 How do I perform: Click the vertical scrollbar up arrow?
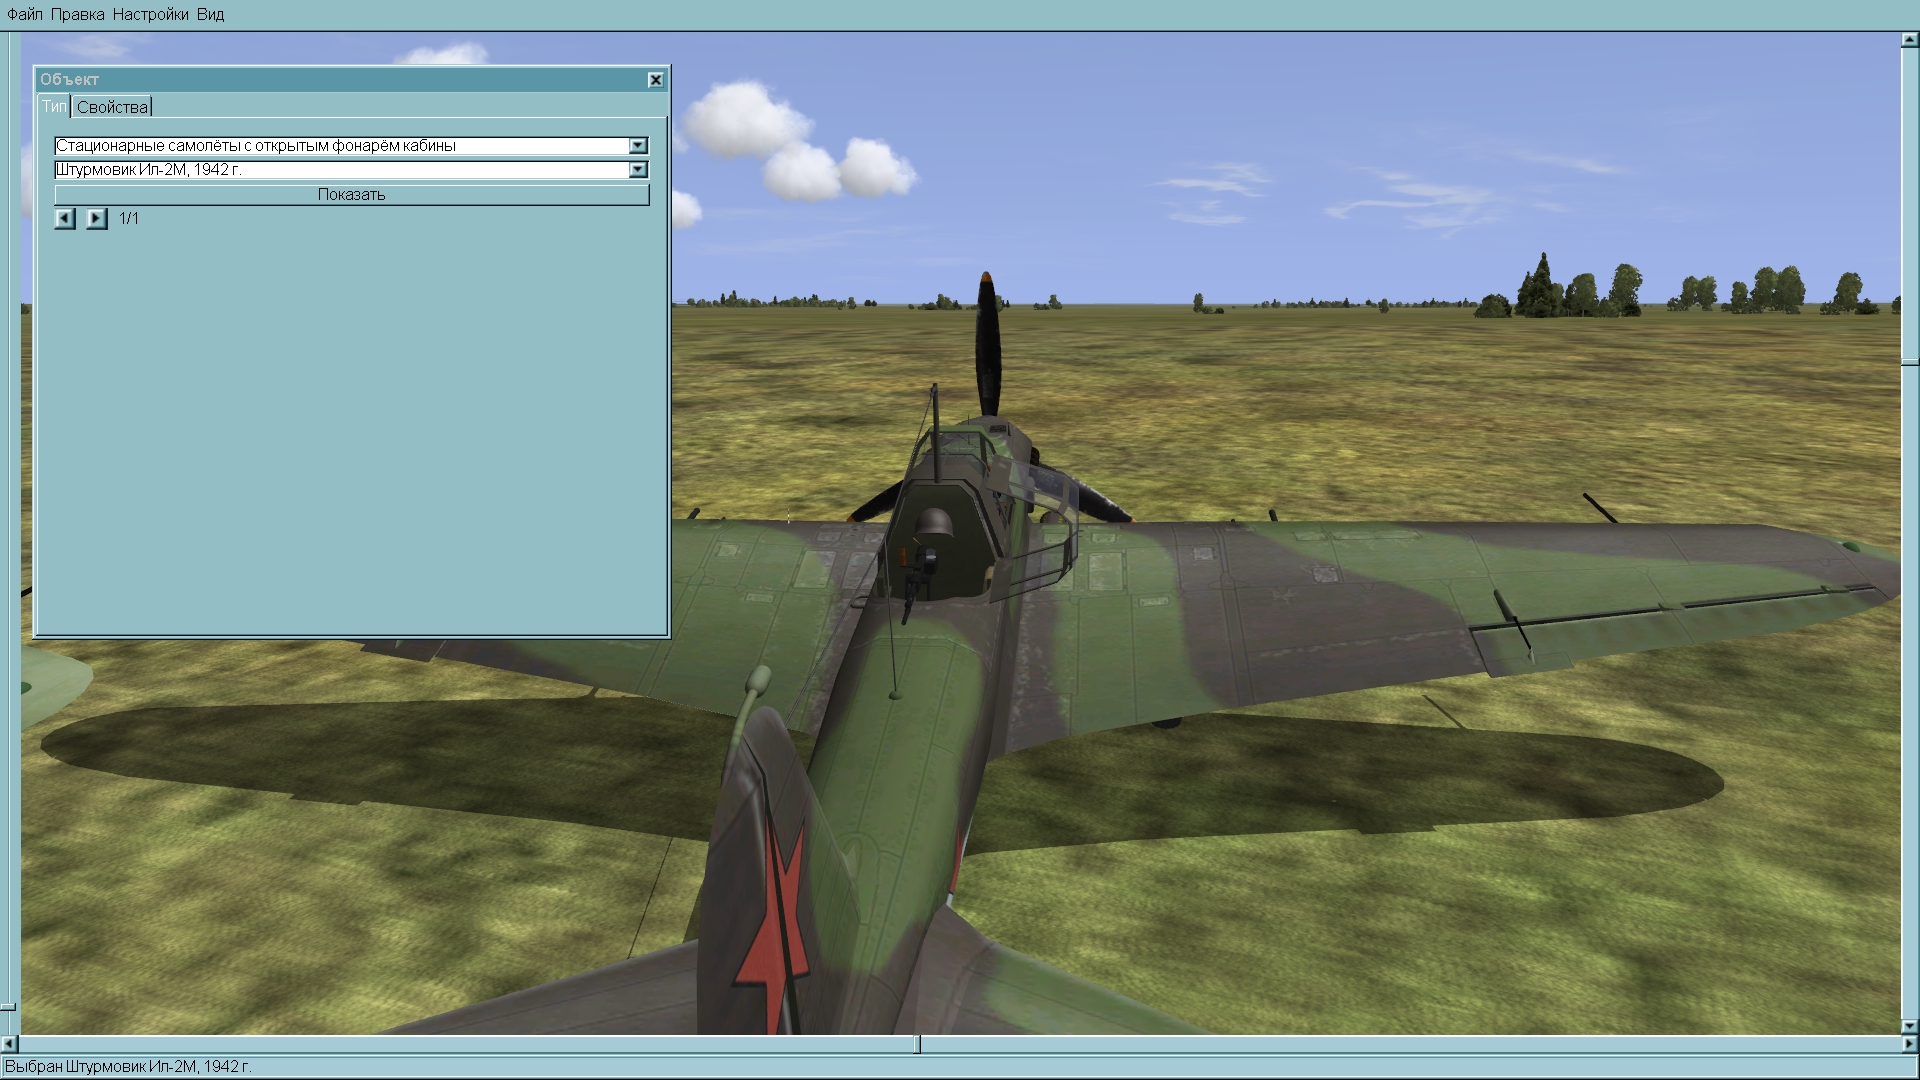pos(1909,40)
